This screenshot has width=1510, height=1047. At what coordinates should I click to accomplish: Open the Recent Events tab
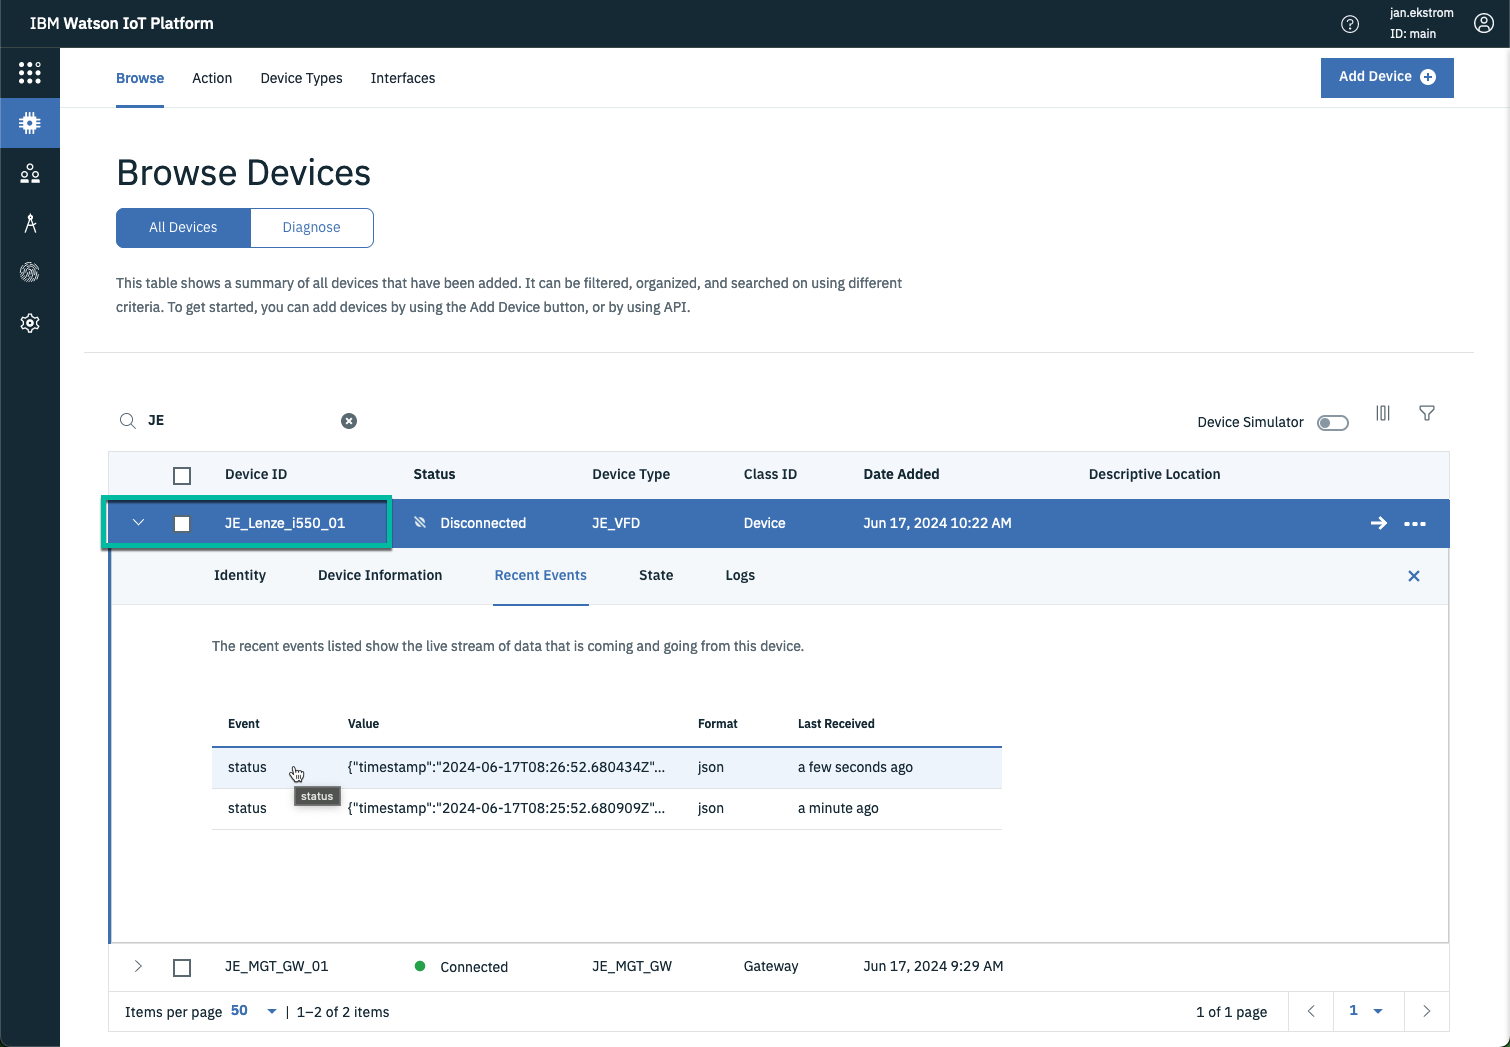541,575
